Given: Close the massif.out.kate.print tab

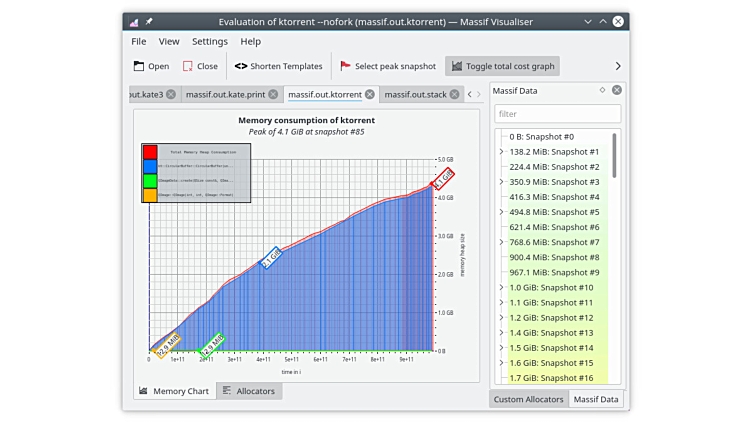Looking at the screenshot, I should (x=274, y=94).
